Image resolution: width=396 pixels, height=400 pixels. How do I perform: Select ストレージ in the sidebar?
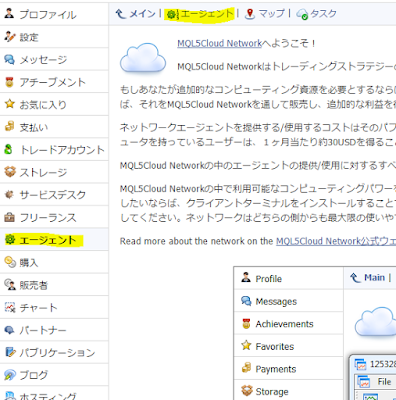point(54,172)
